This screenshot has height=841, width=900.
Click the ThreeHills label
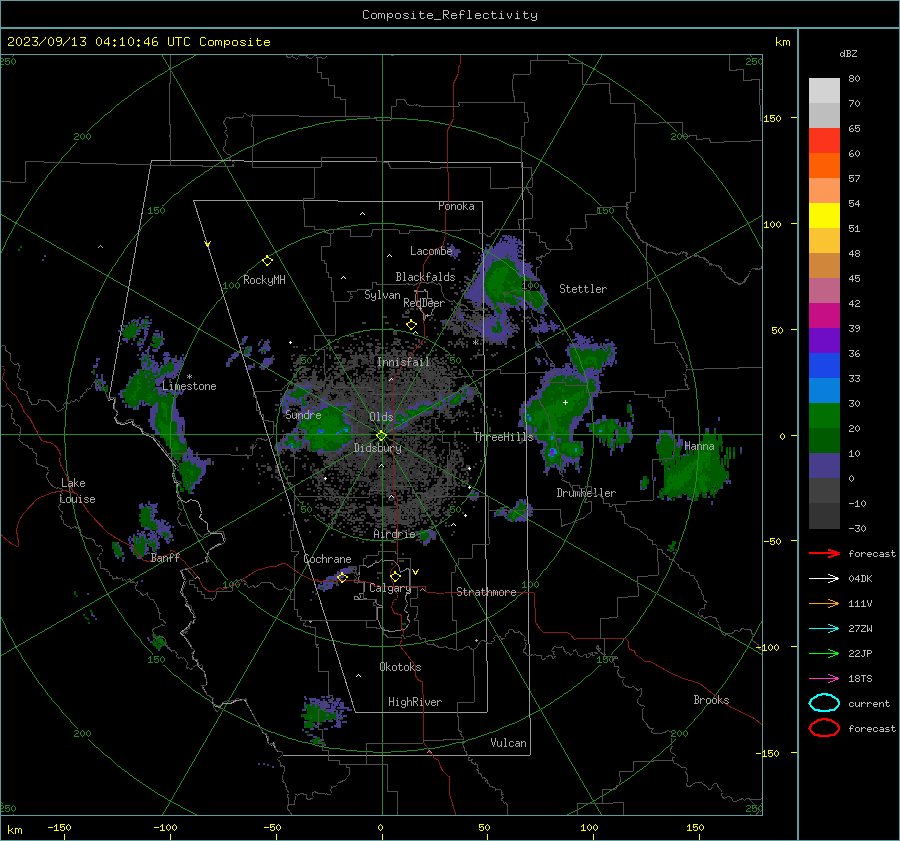coord(503,437)
